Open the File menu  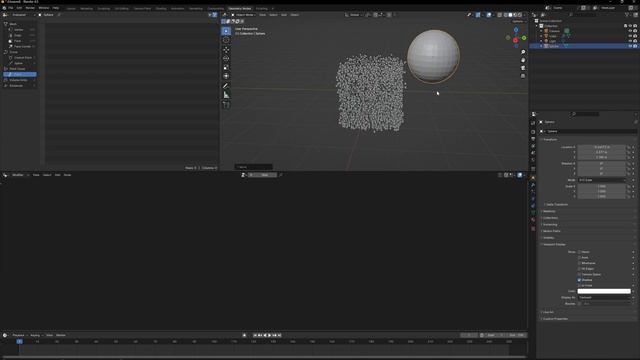coord(11,8)
